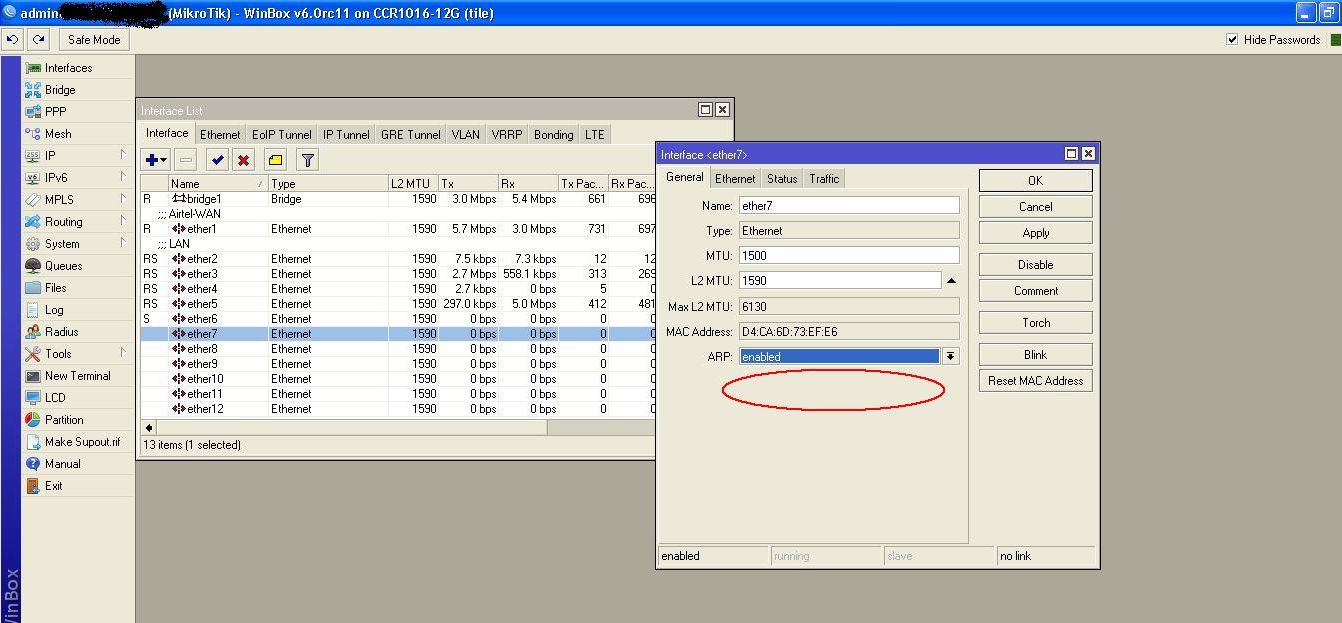Viewport: 1342px width, 623px height.
Task: Click the Name input field containing ether7
Action: pos(848,205)
